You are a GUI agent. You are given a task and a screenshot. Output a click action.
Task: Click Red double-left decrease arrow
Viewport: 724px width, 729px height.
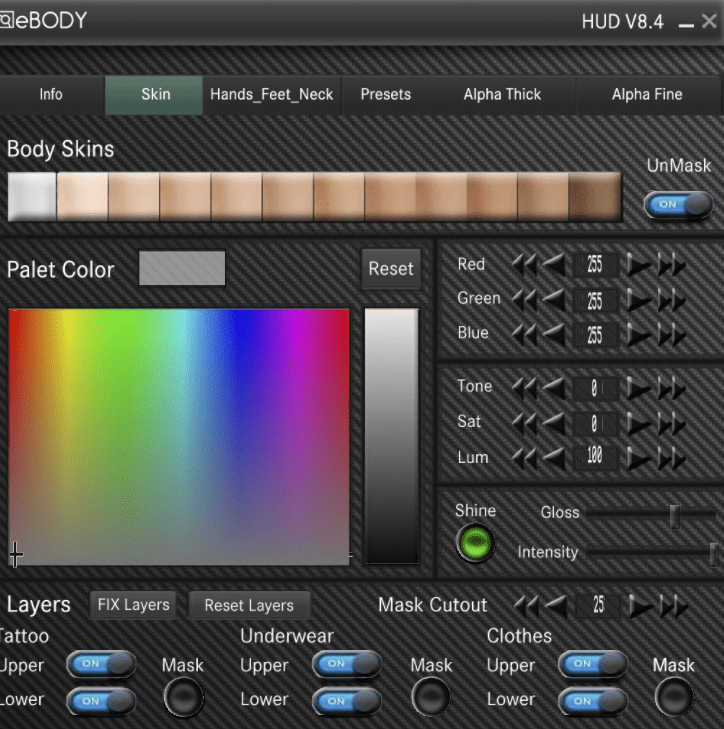[523, 265]
